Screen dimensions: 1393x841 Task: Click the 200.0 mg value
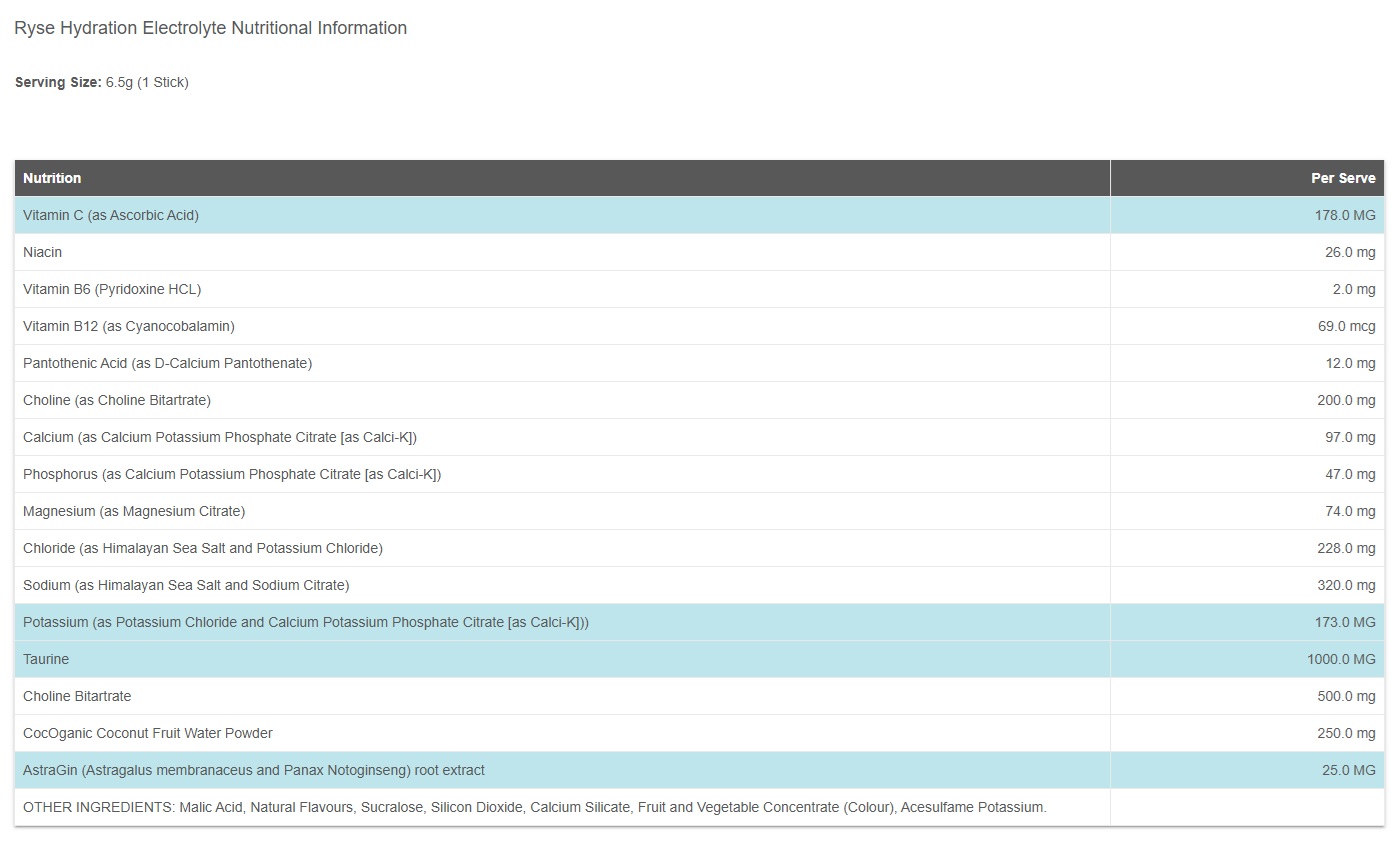pyautogui.click(x=1346, y=400)
